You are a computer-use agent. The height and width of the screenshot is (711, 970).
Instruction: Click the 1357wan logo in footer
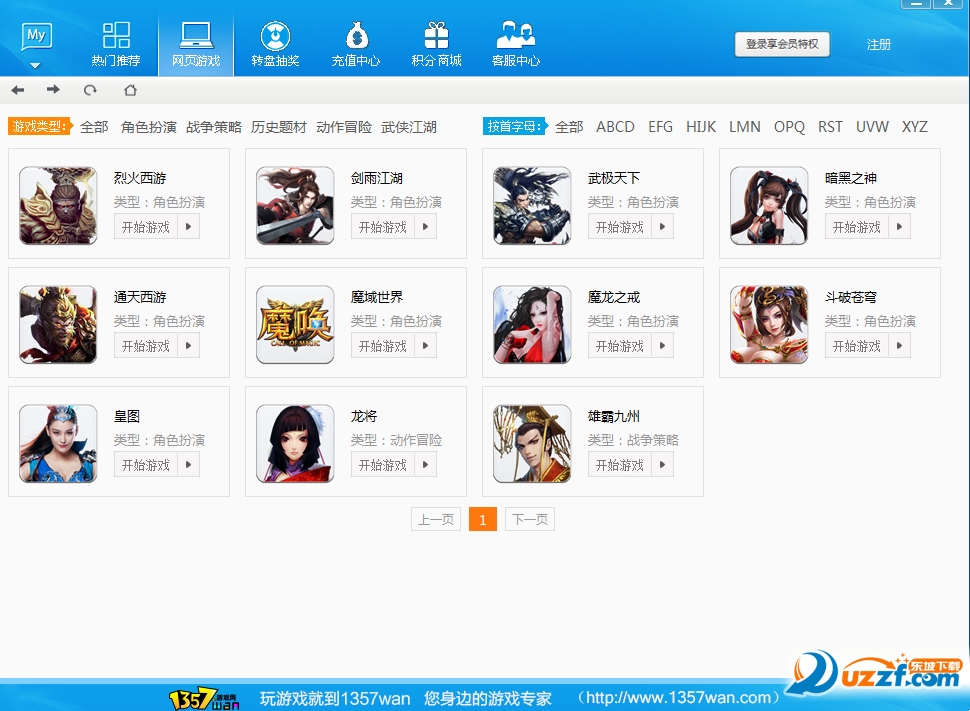(204, 699)
